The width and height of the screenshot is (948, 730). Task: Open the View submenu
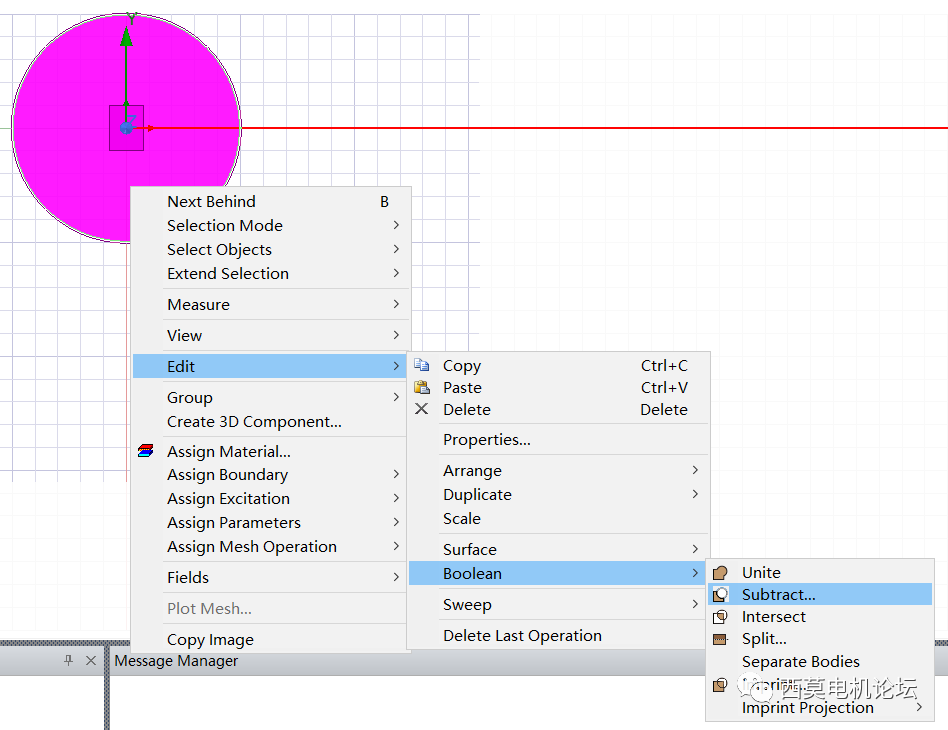coord(271,336)
